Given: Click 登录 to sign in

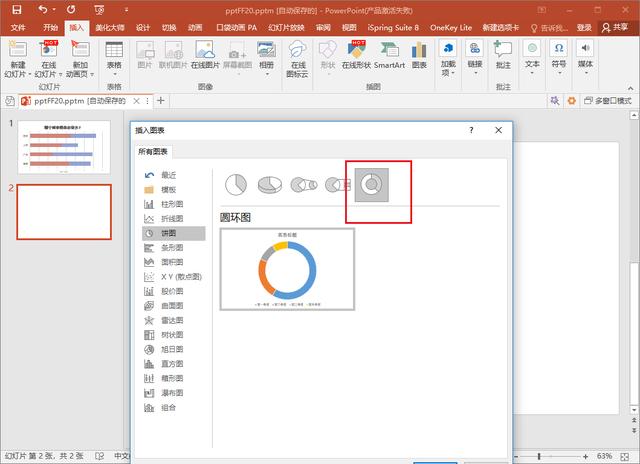Looking at the screenshot, I should pos(583,28).
